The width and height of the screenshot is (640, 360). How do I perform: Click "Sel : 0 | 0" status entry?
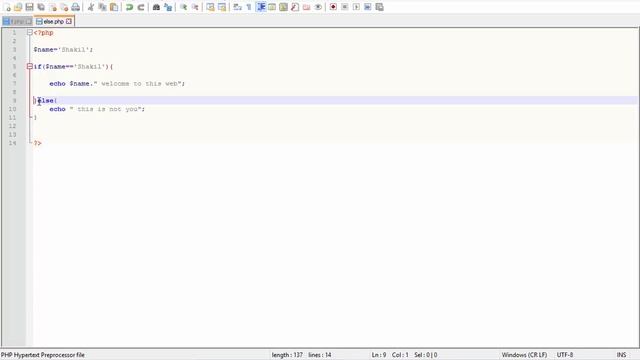pyautogui.click(x=426, y=355)
